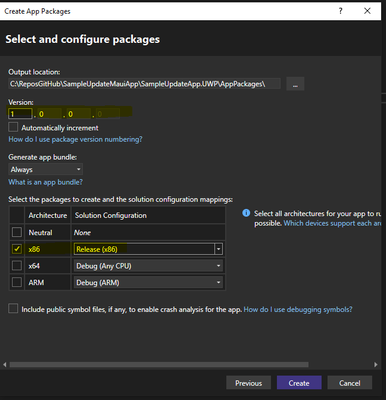
Task: Click the blue info icon
Action: click(246, 213)
